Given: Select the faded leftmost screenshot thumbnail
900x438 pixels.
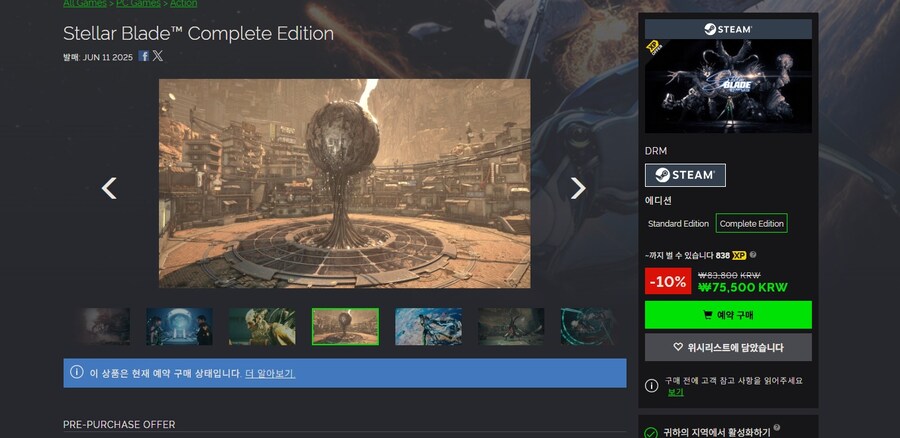Looking at the screenshot, I should (x=104, y=327).
